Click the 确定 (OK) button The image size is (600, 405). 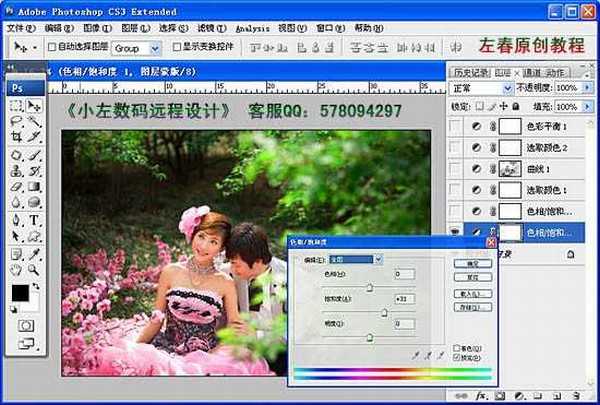472,264
